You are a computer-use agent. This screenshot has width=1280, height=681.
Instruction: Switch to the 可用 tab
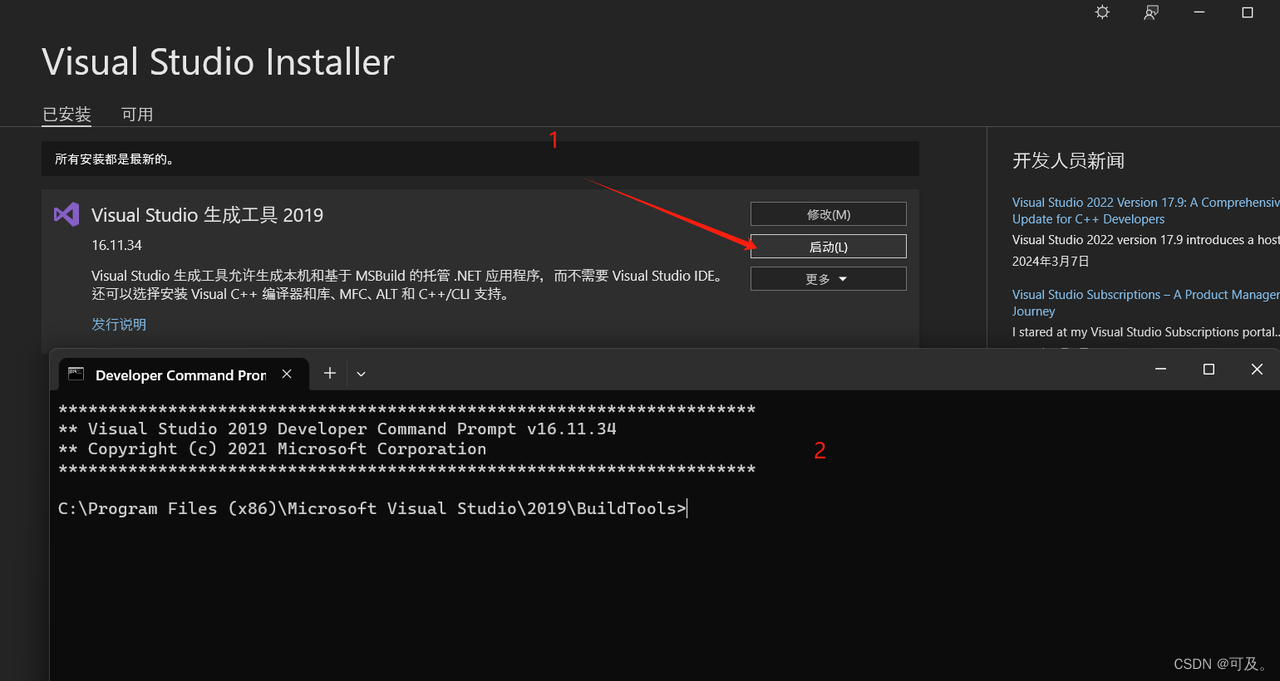click(x=137, y=114)
